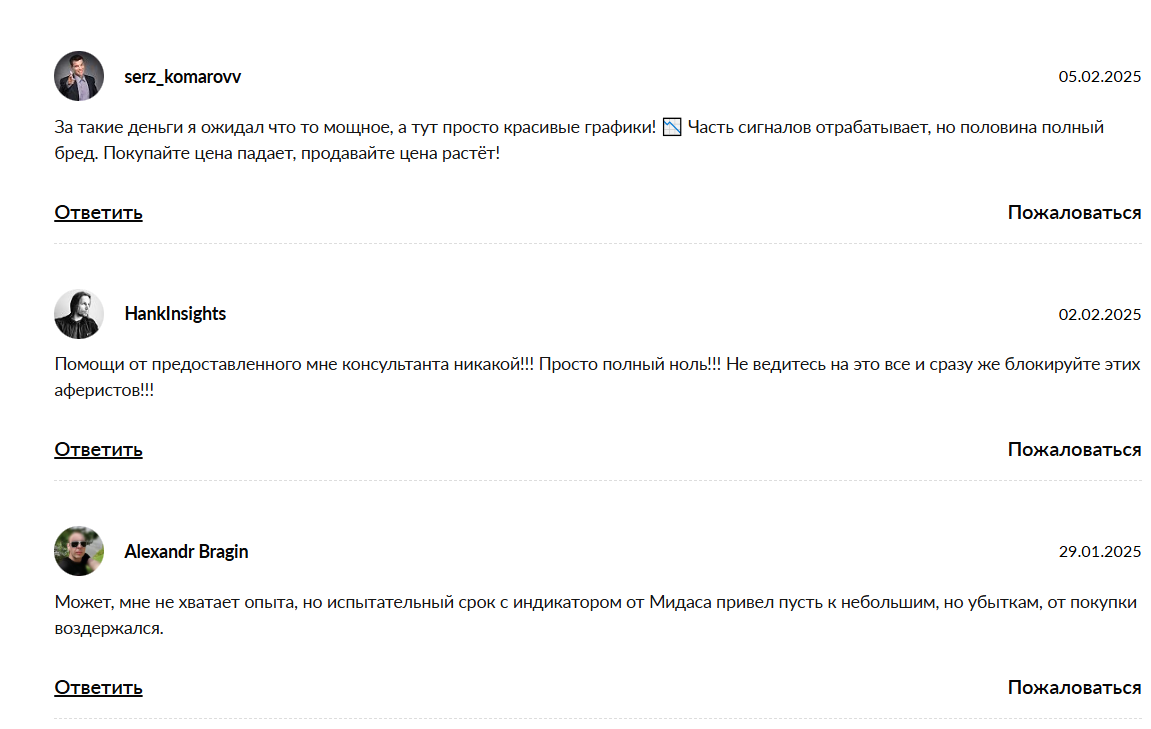Click the chart emoji in first review
This screenshot has width=1151, height=729.
[672, 127]
